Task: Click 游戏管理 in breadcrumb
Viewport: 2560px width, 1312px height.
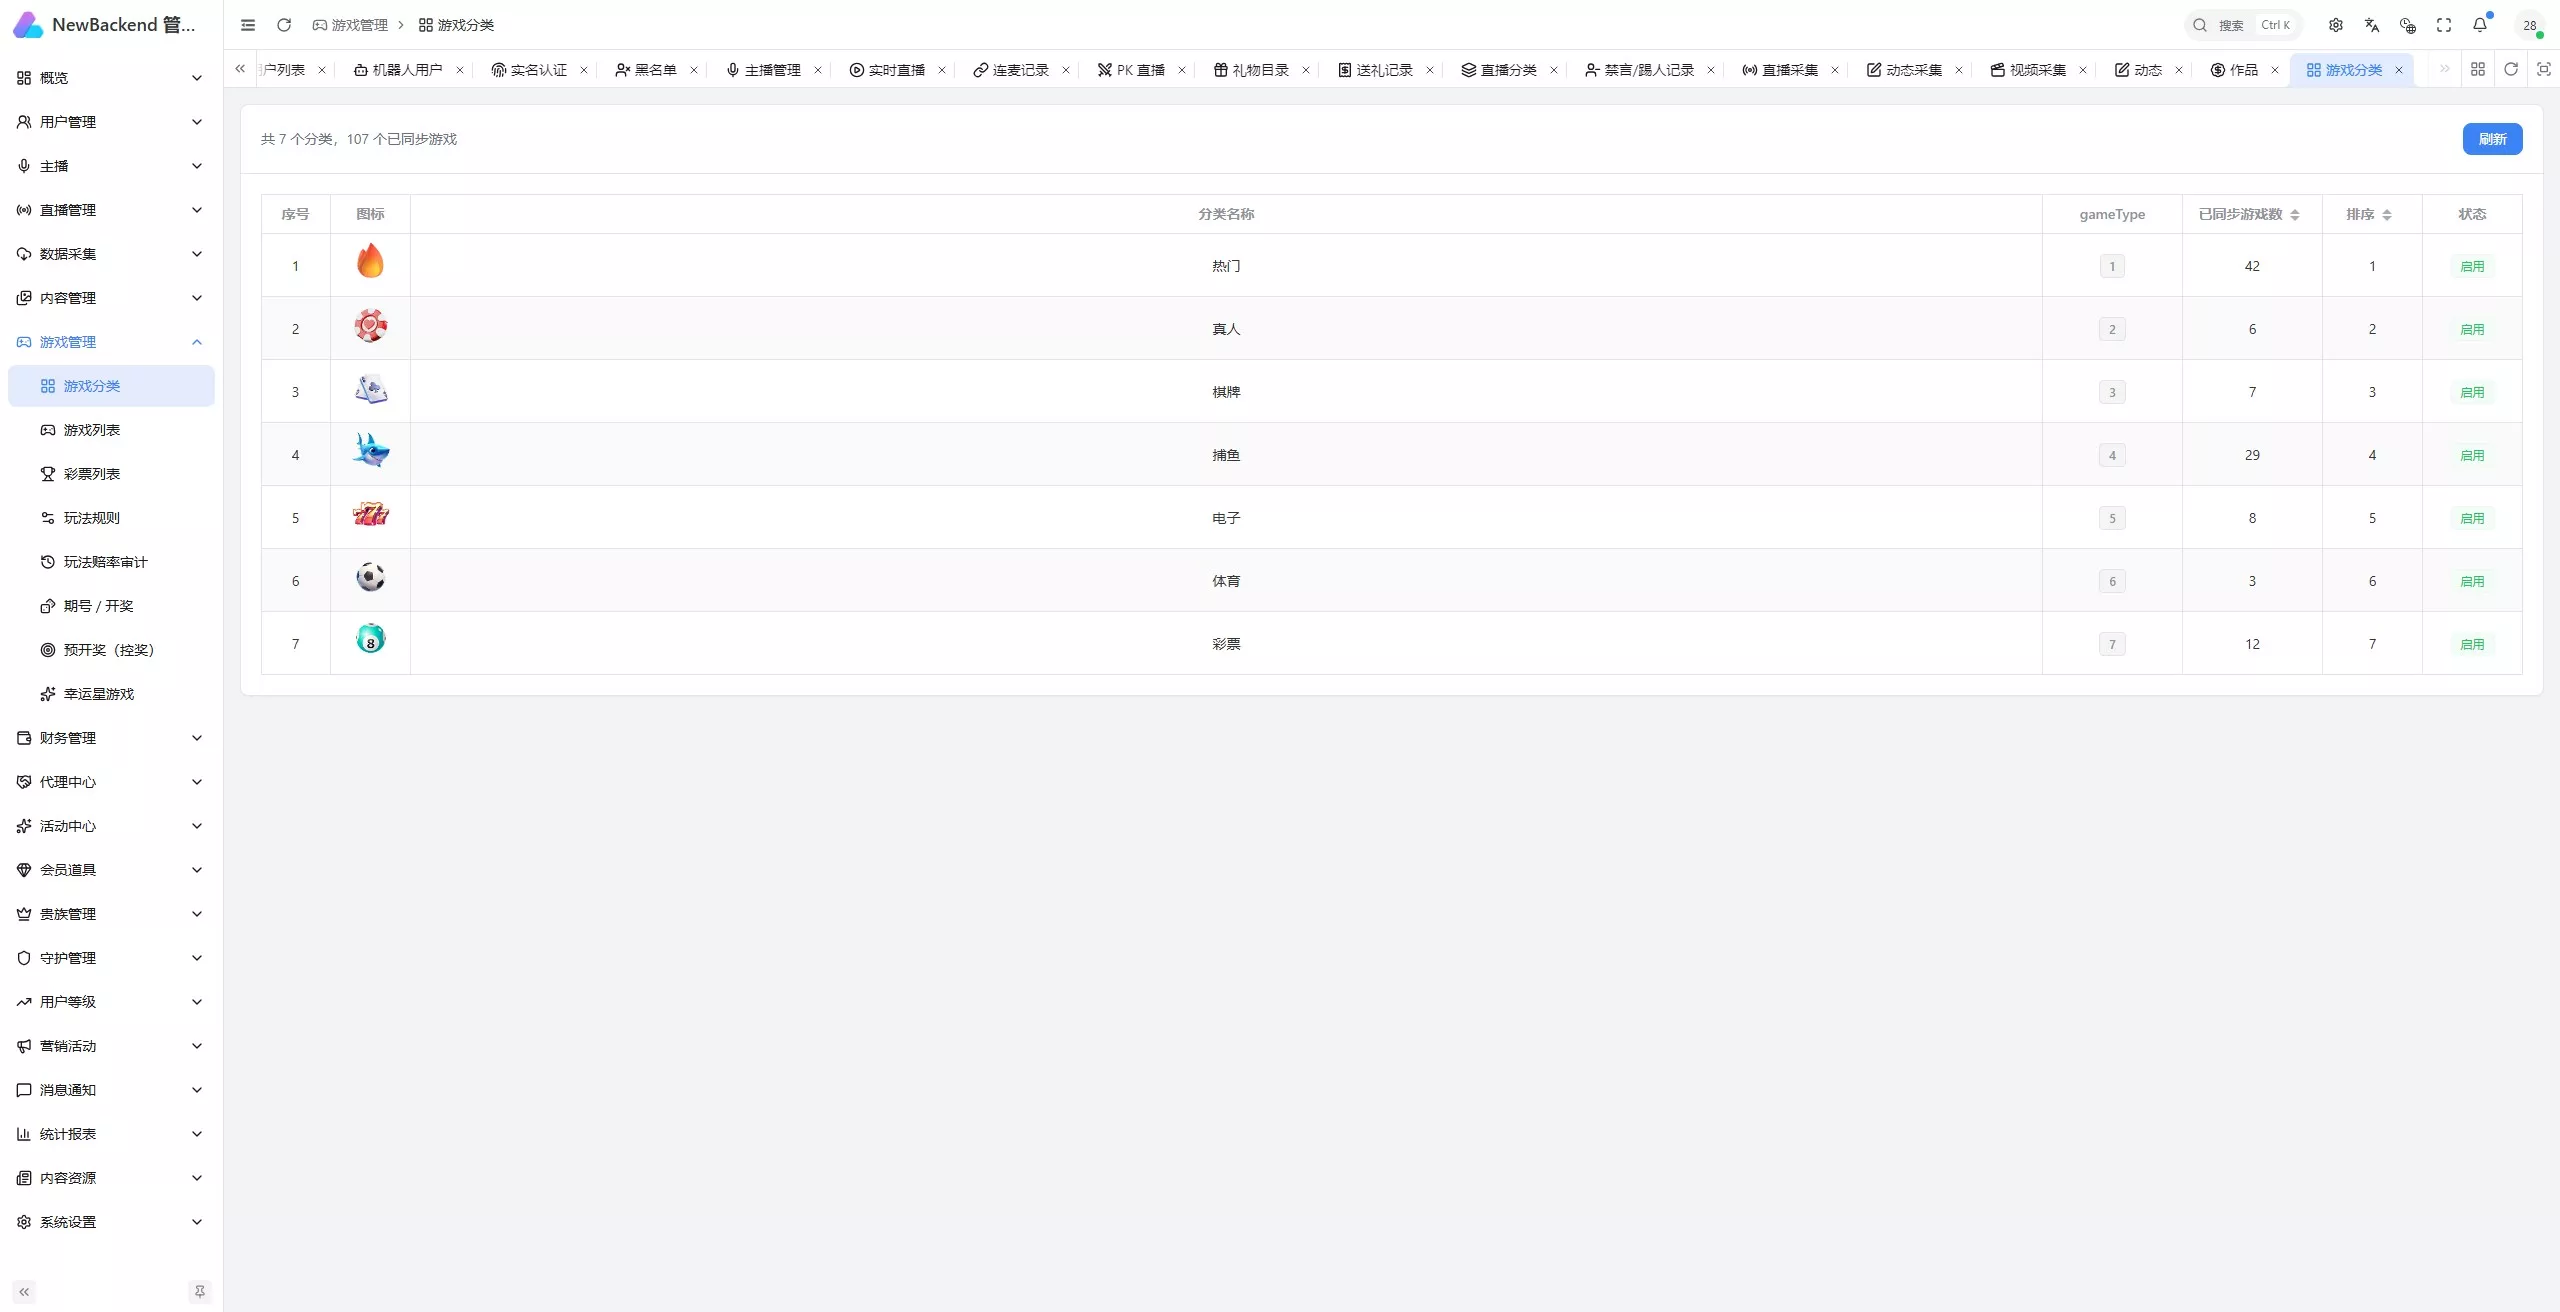Action: pyautogui.click(x=350, y=25)
